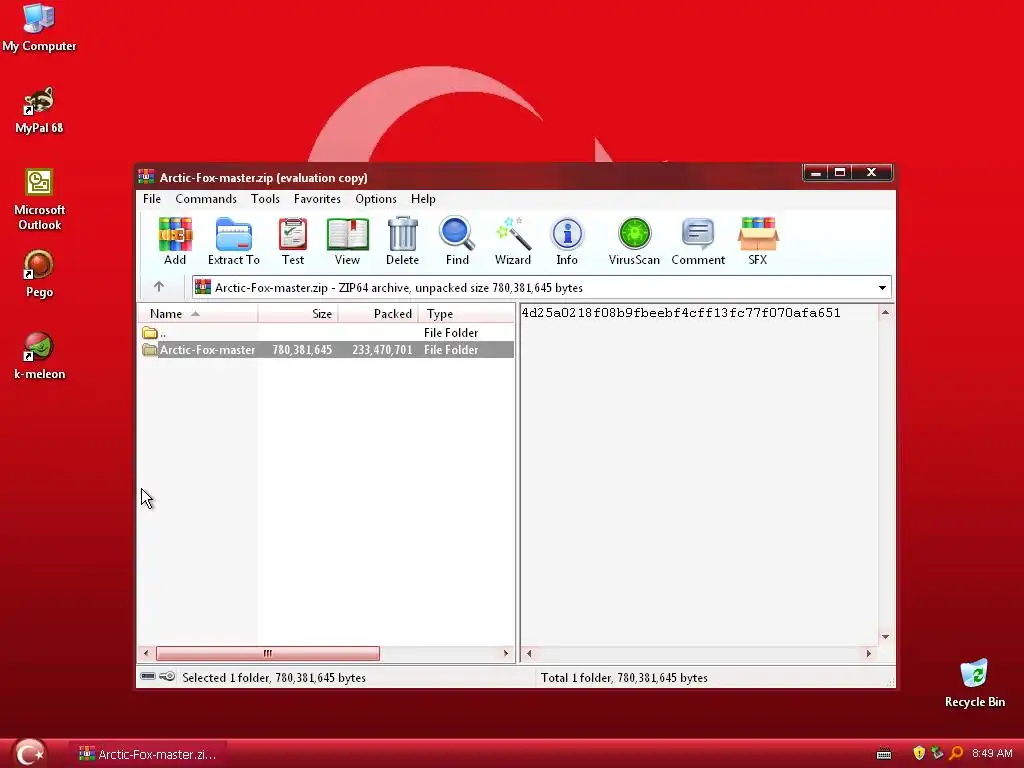Click comment pane scroll up arrow
This screenshot has height=768, width=1024.
point(886,312)
